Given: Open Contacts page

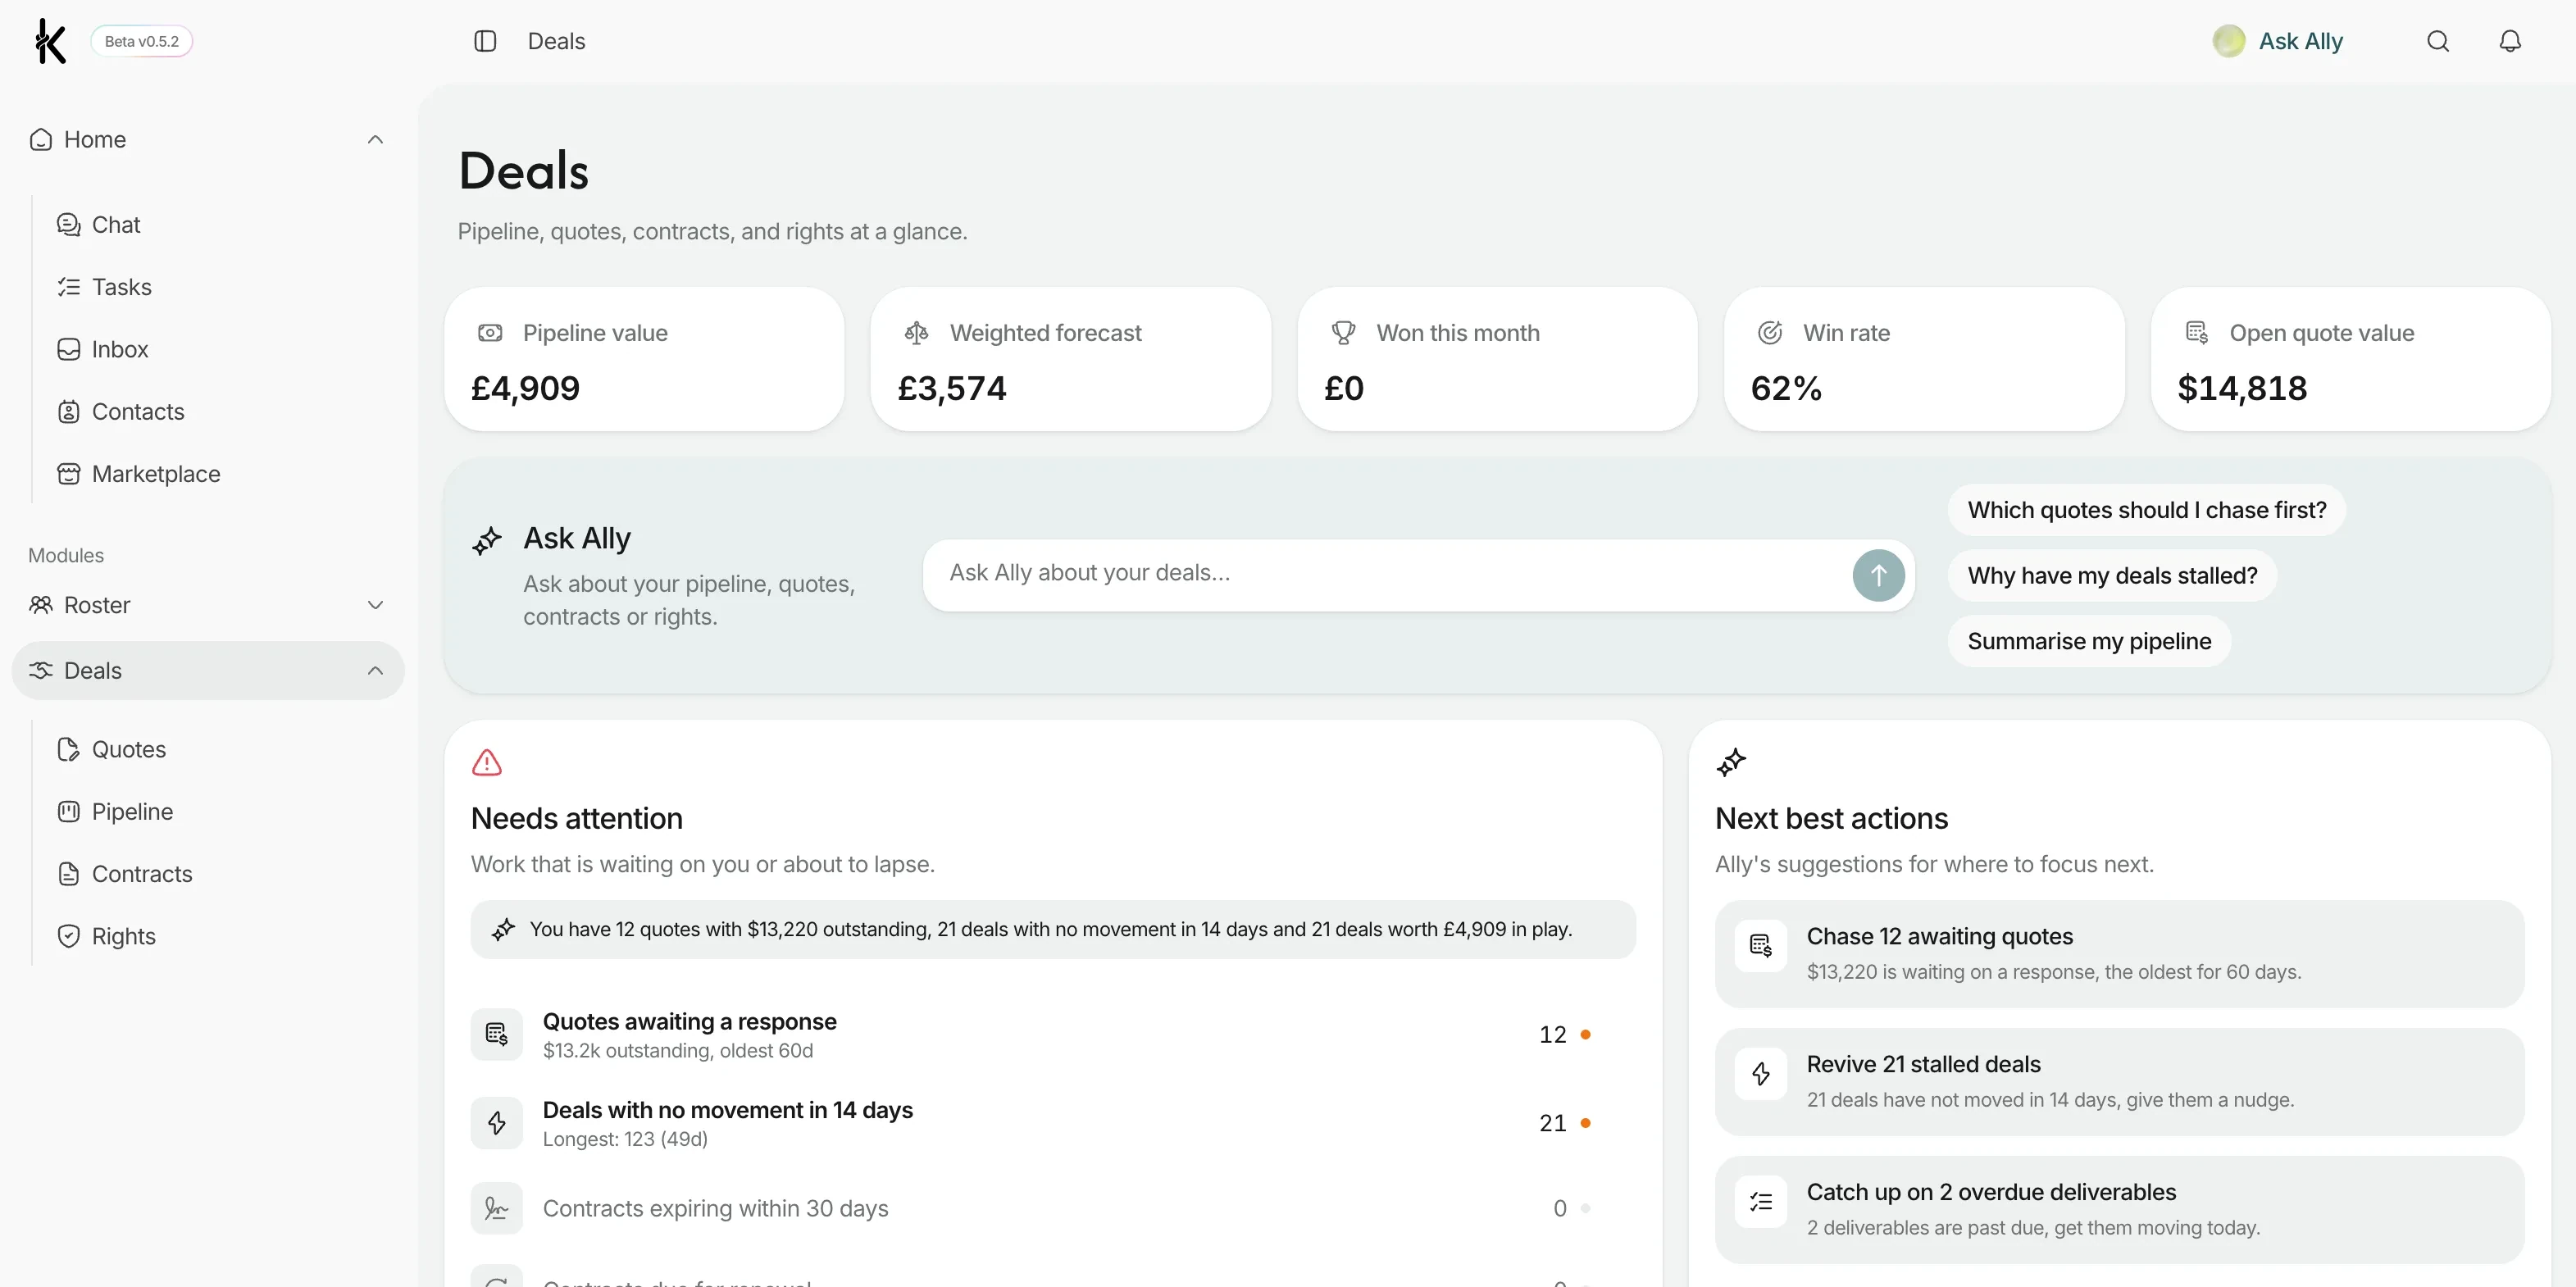Looking at the screenshot, I should tap(120, 412).
